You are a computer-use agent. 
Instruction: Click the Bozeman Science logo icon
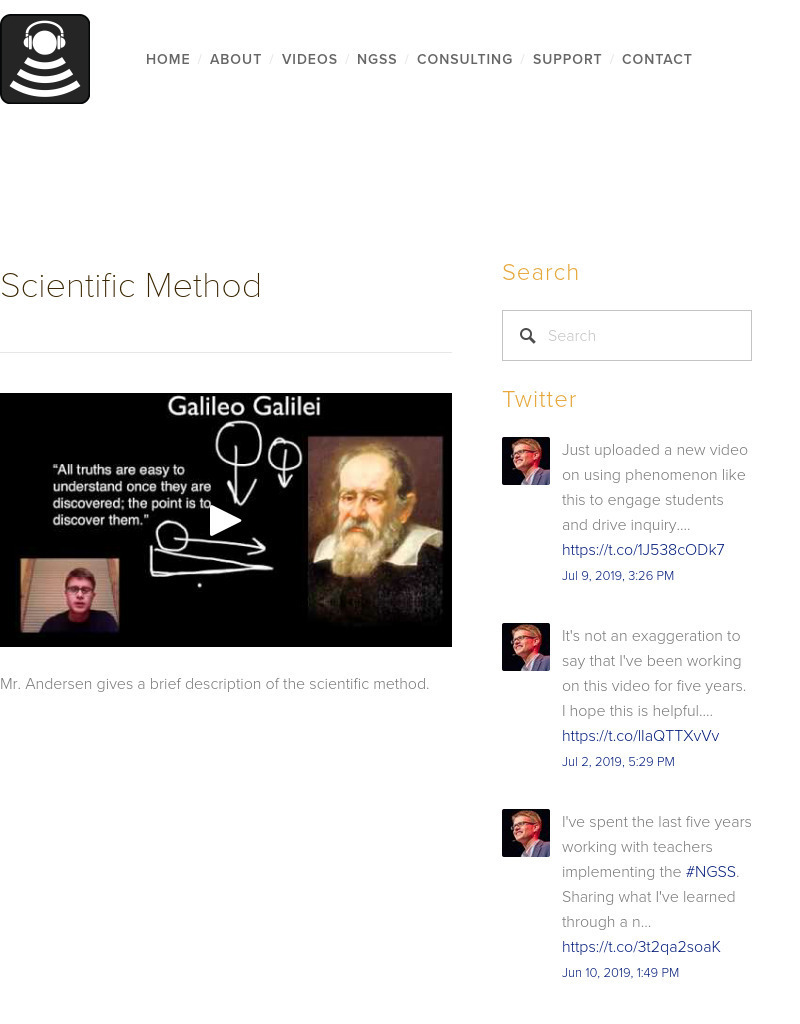click(44, 58)
